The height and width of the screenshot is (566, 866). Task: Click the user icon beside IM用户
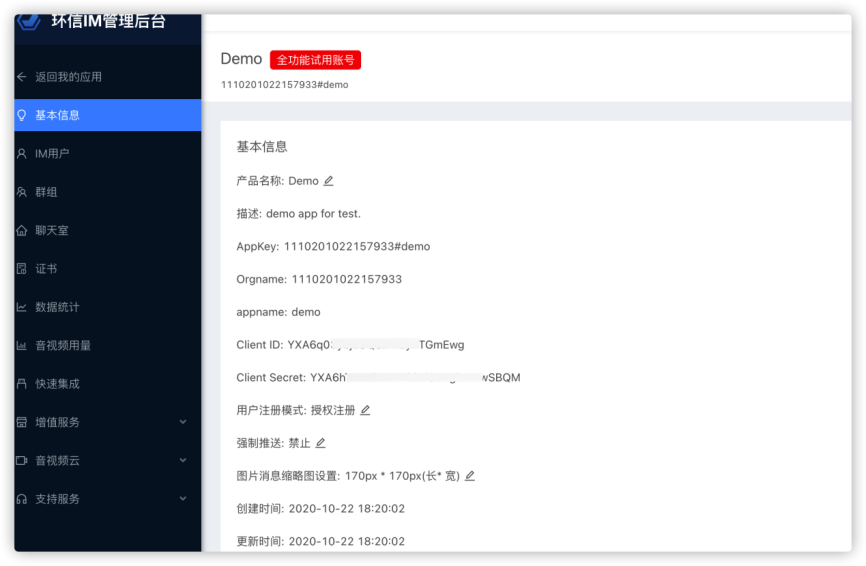tap(22, 154)
